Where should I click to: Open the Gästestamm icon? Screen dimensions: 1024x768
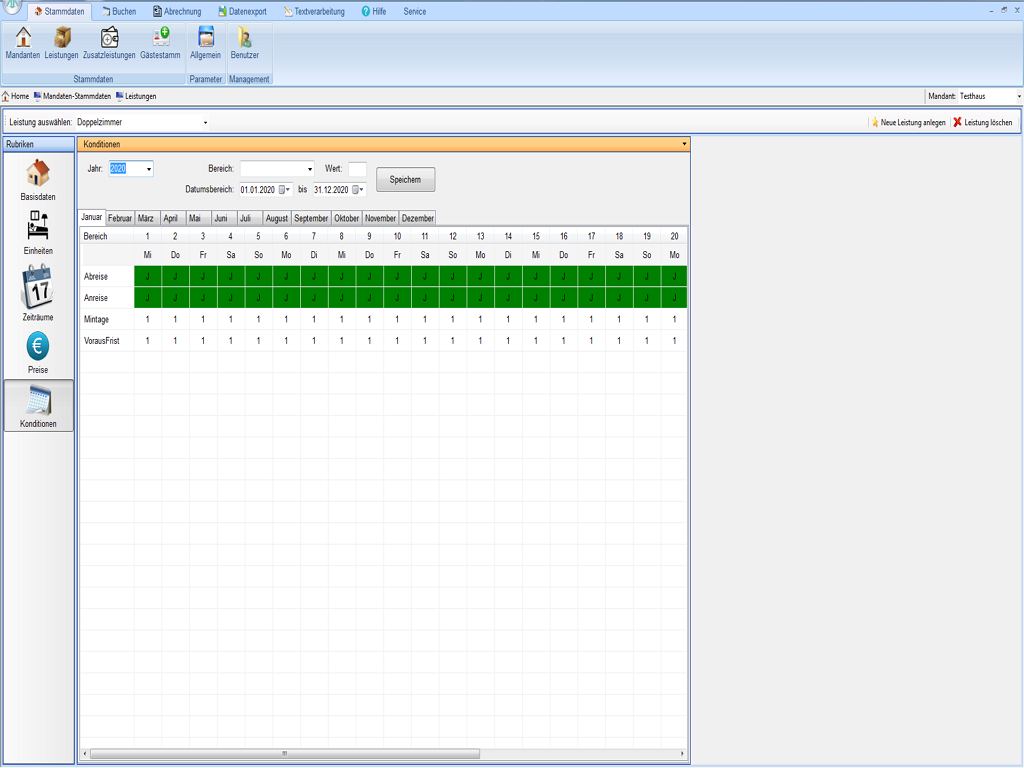[160, 42]
